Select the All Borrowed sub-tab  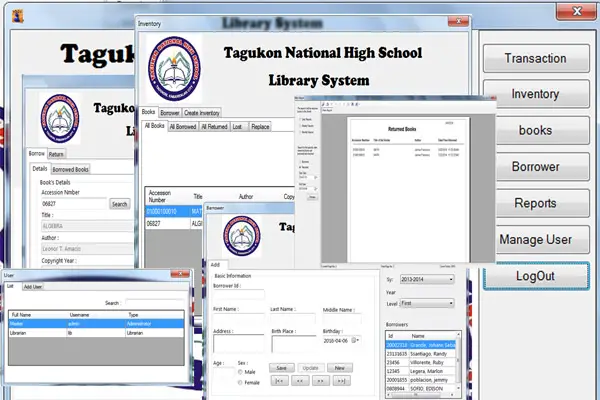click(x=183, y=127)
